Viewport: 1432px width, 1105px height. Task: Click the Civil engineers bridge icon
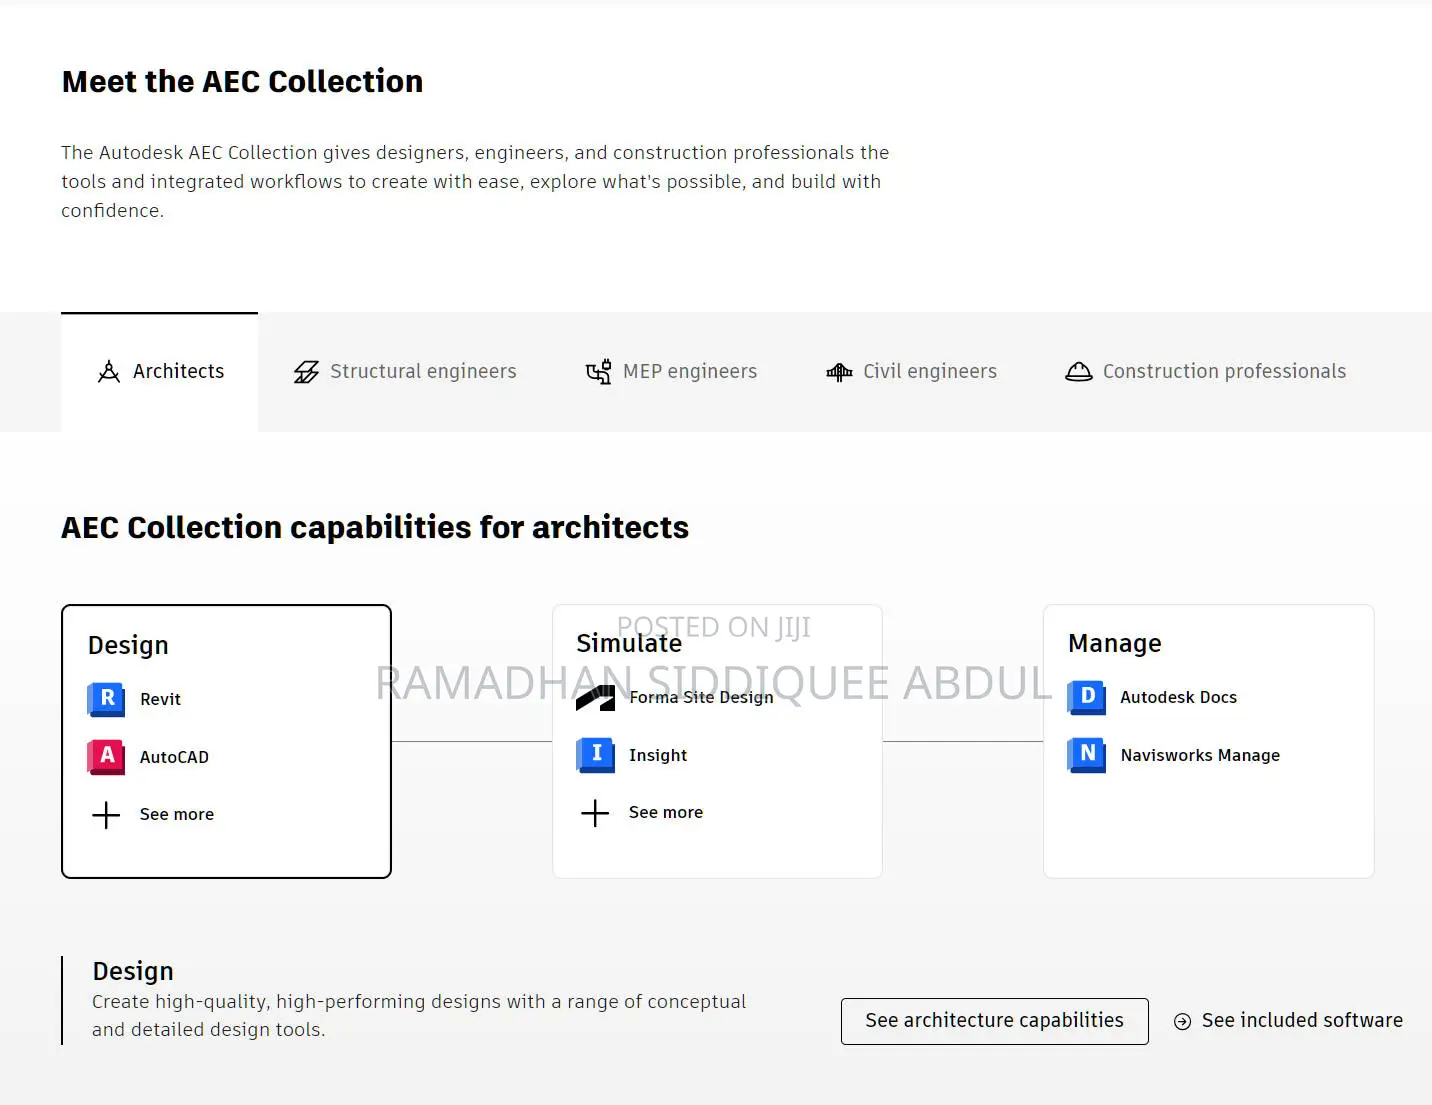click(839, 372)
